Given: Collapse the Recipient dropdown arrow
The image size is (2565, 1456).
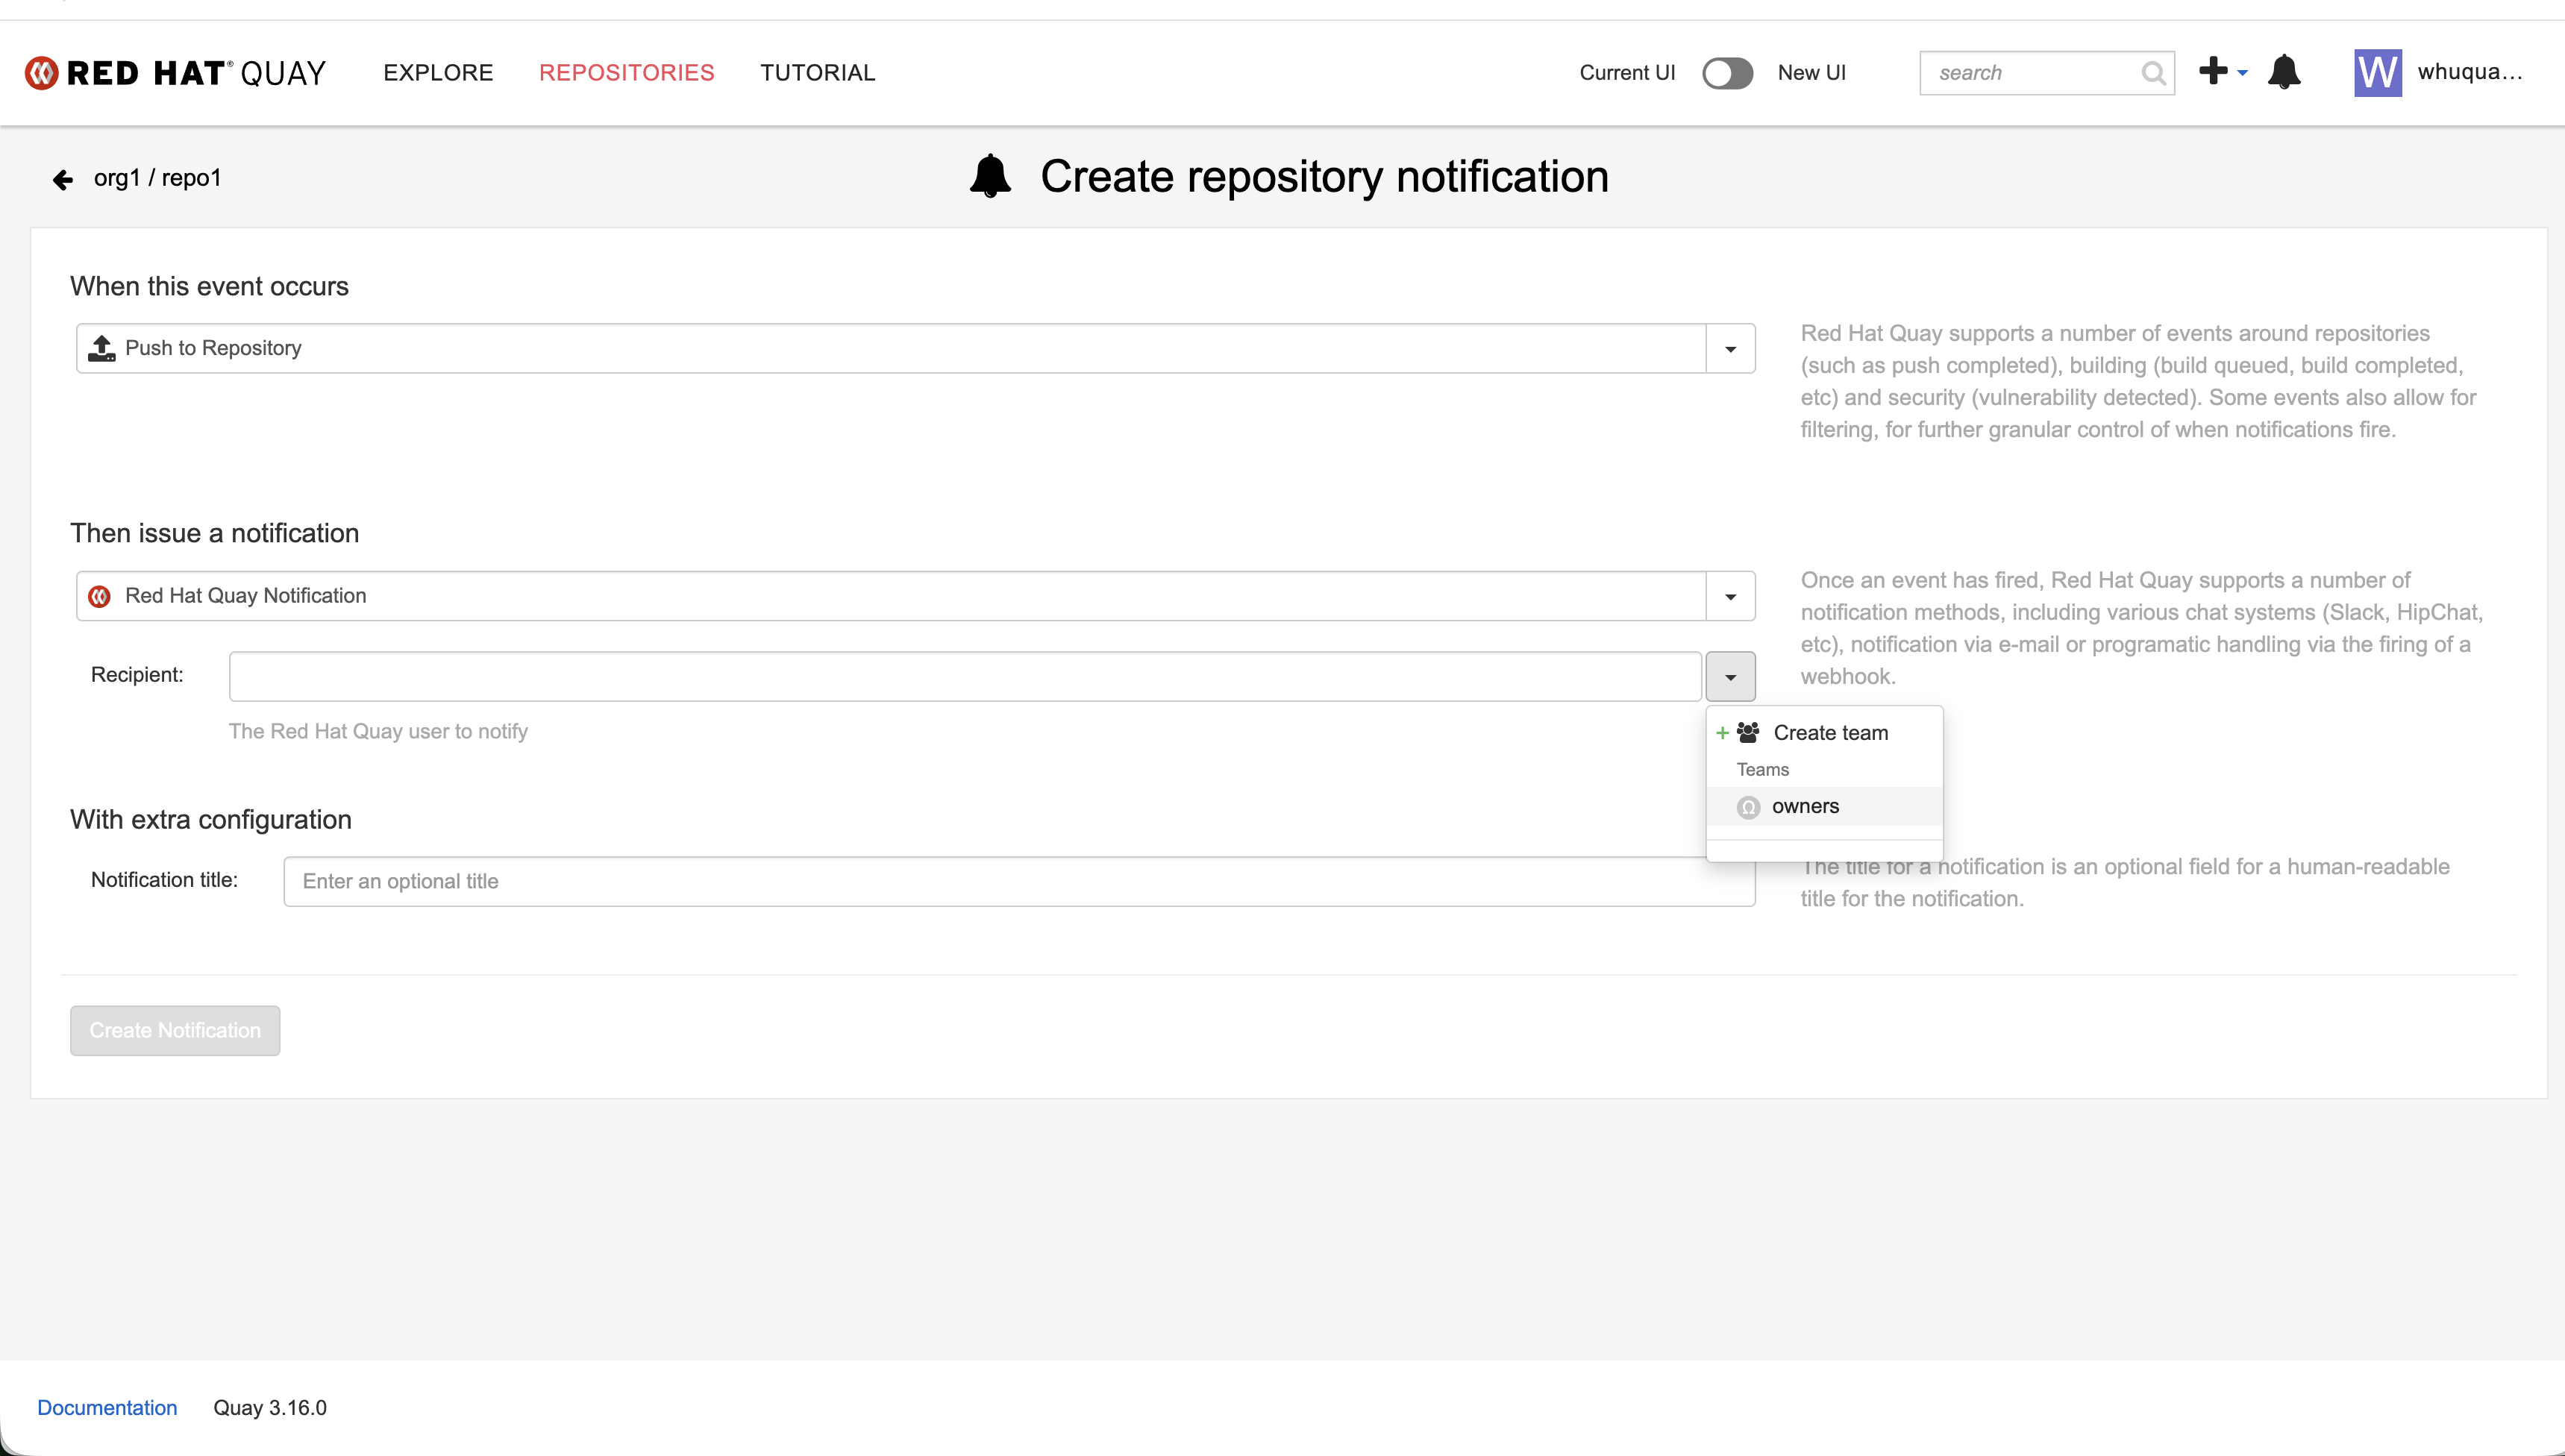Looking at the screenshot, I should coord(1730,677).
